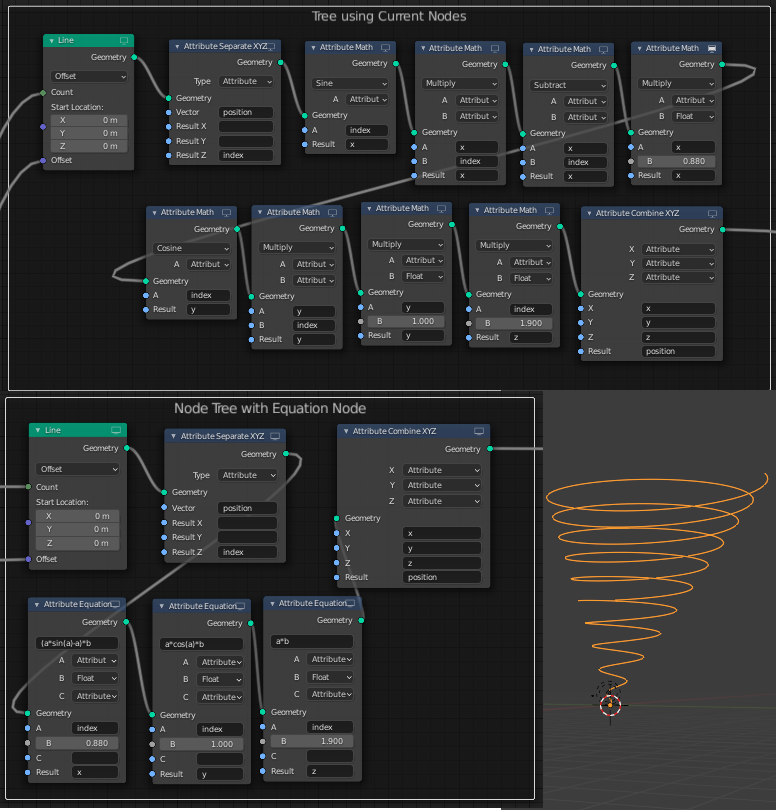Viewport: 776px width, 810px height.
Task: Click the header icon of the Subtract Attribute Math node
Action: (x=603, y=50)
